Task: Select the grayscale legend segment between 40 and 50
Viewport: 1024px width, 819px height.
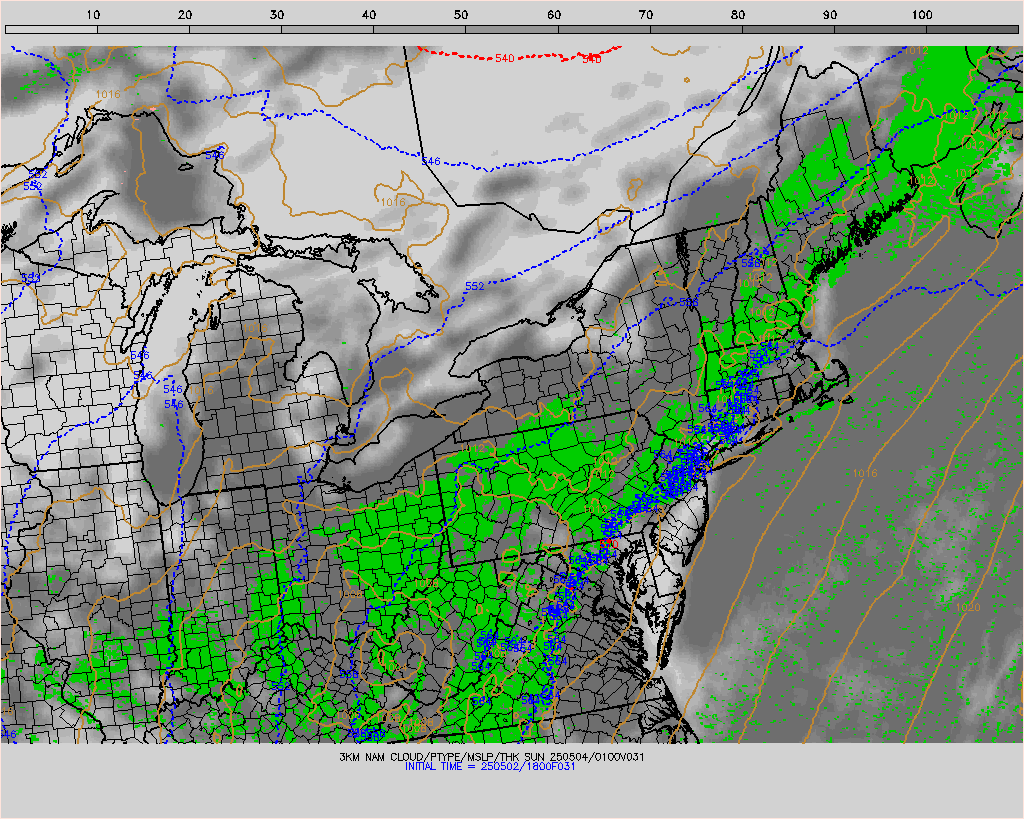Action: (x=419, y=29)
